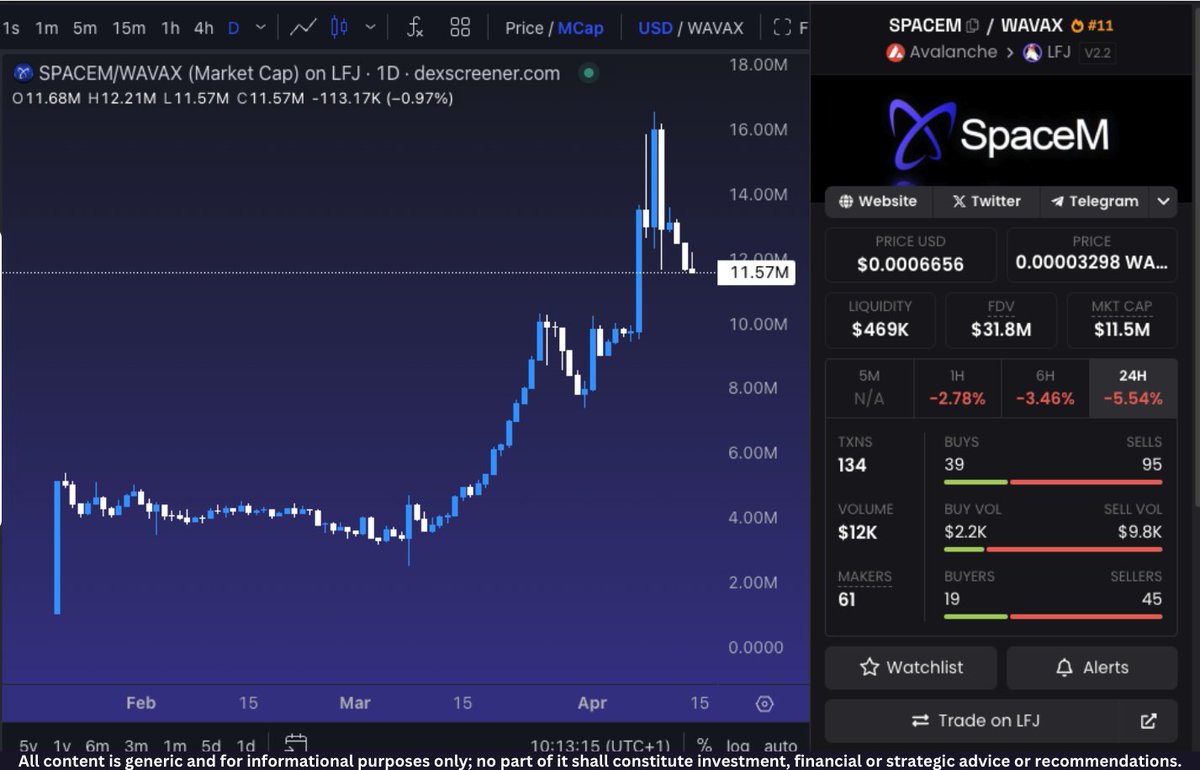The image size is (1200, 770).
Task: Click the buyers versus sellers bar
Action: [x=1053, y=616]
